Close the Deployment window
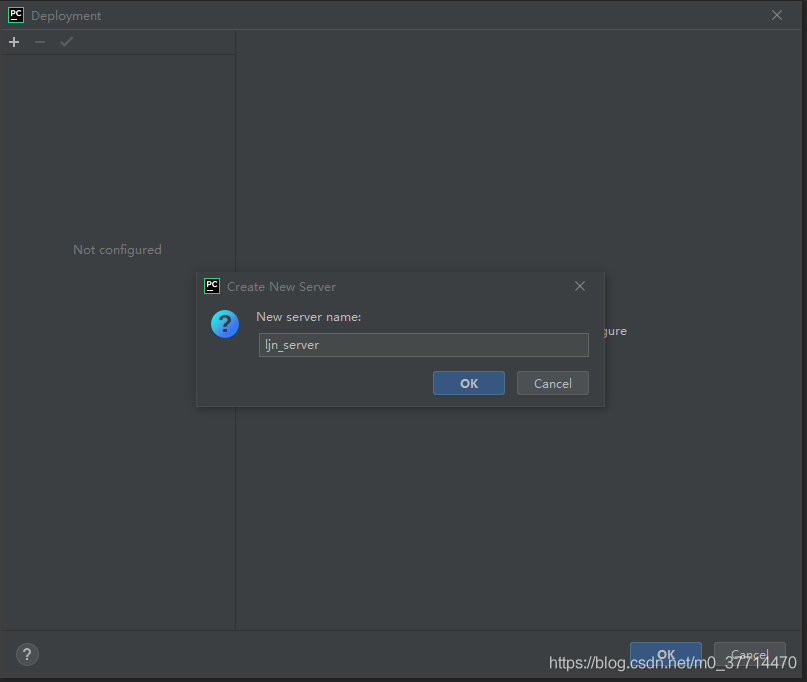 (777, 15)
